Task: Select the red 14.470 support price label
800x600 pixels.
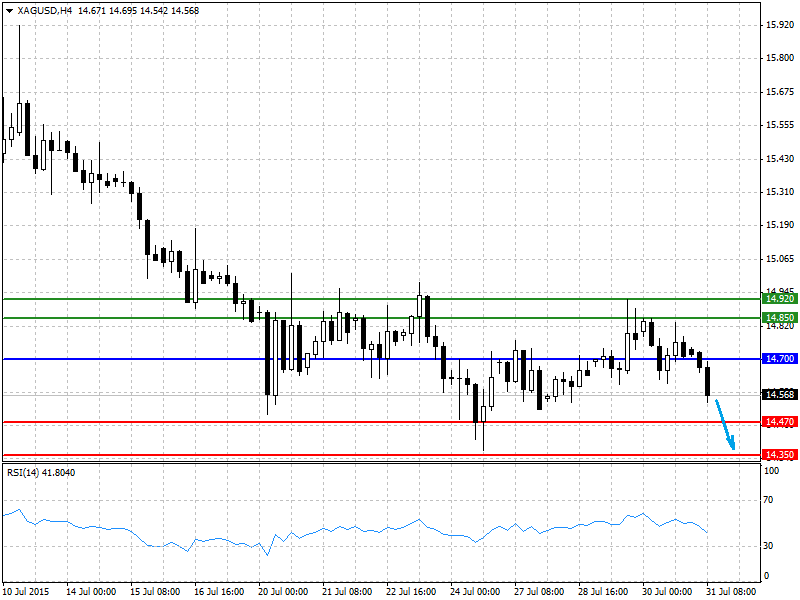Action: [780, 422]
